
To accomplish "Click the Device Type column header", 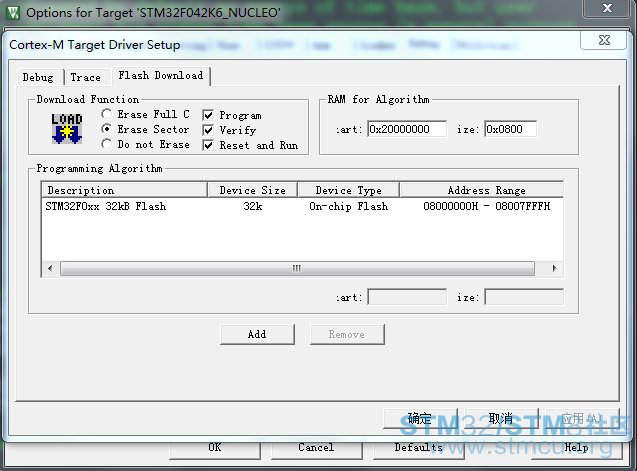I will coord(349,190).
